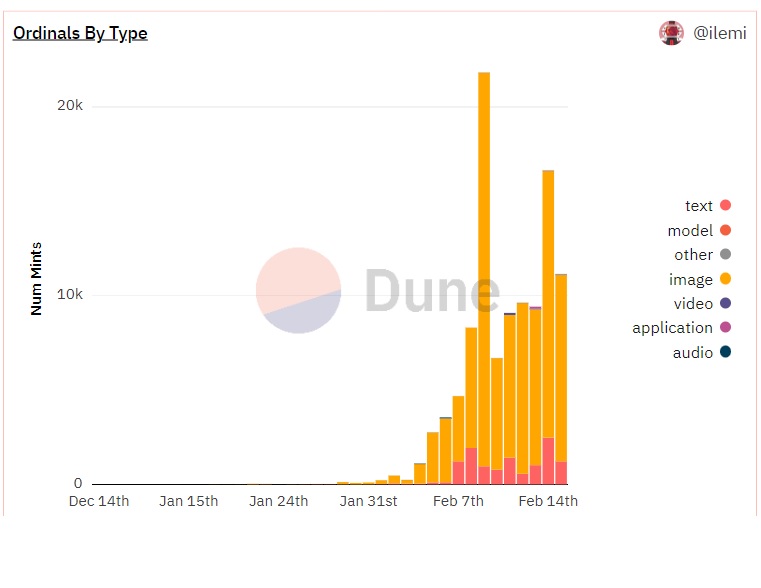Toggle the text series legend dot
The image size is (761, 588).
[x=726, y=205]
